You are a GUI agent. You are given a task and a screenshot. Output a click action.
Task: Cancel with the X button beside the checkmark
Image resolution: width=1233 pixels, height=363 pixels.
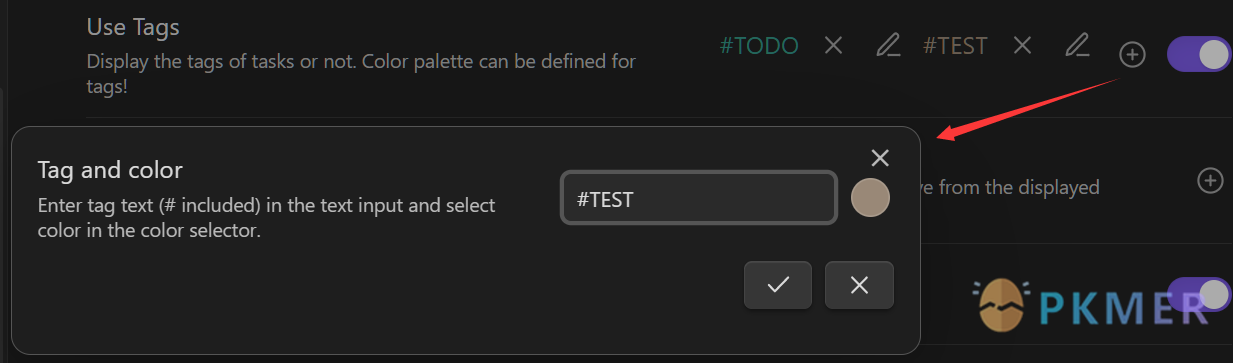(859, 285)
